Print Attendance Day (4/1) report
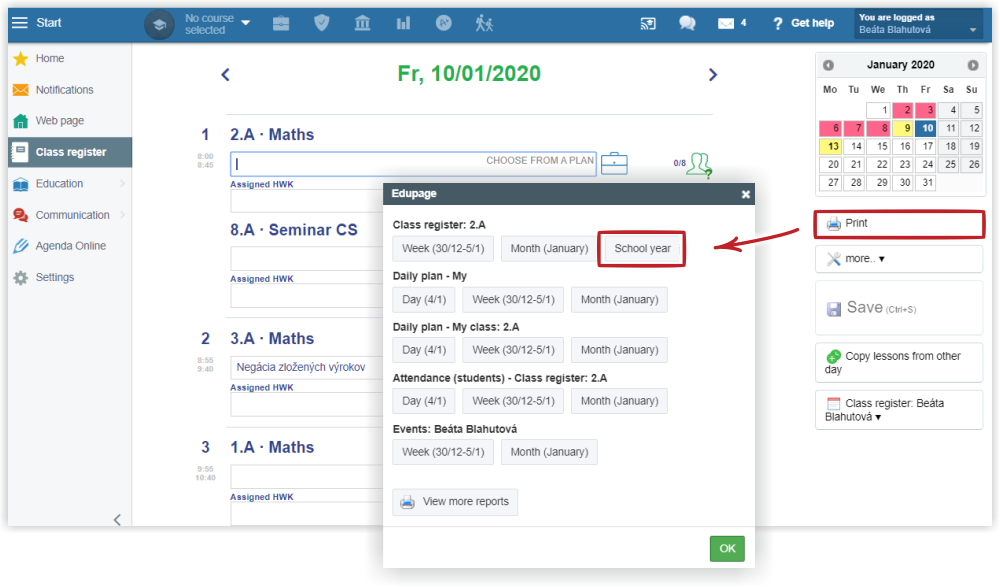1000x587 pixels. tap(424, 401)
